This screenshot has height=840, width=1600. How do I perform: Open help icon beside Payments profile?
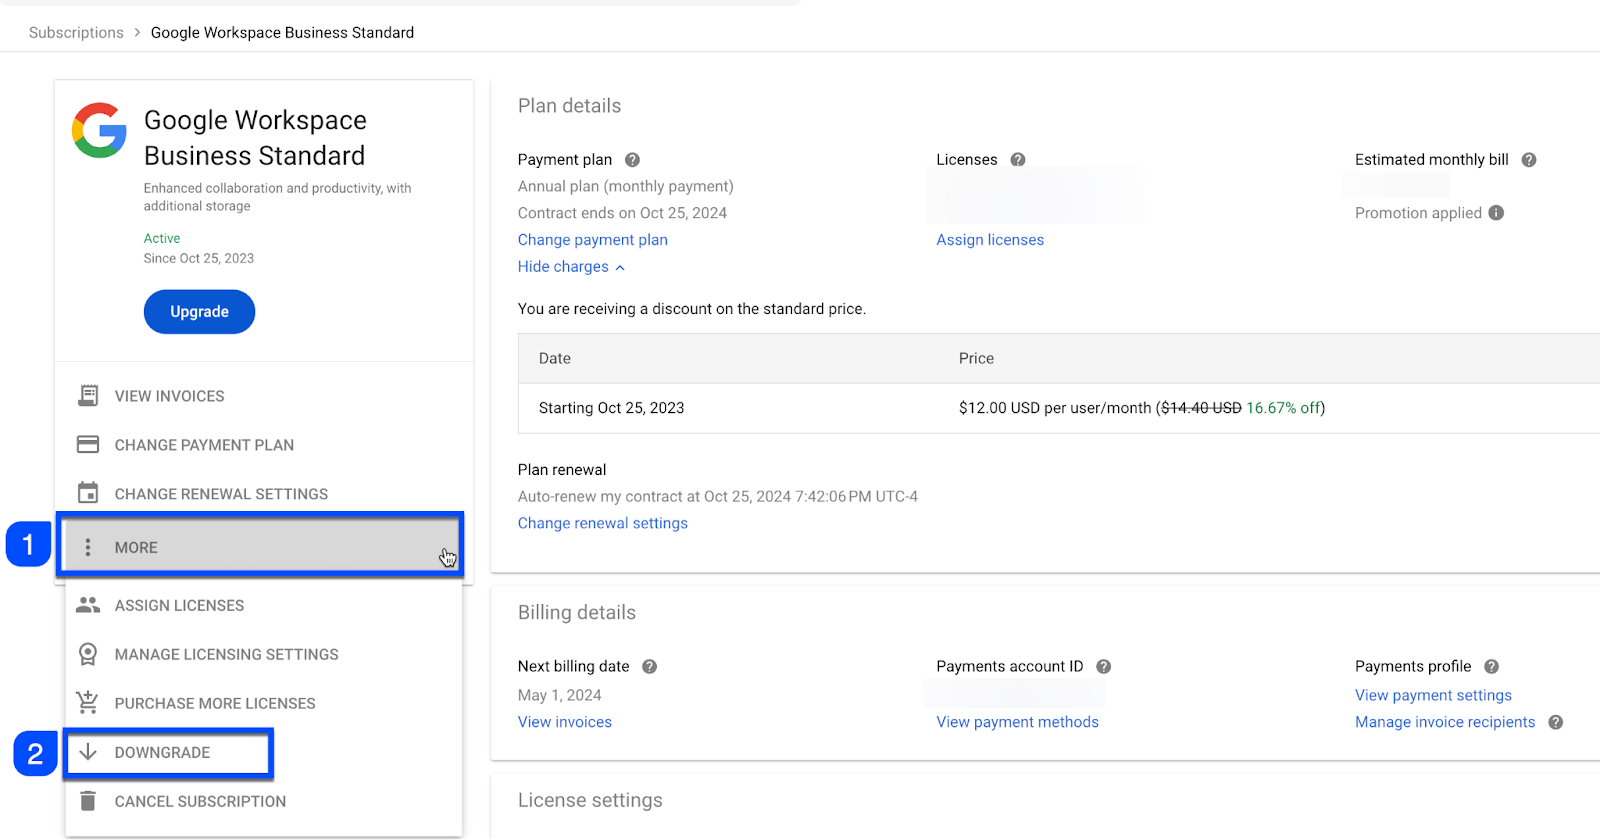tap(1491, 667)
